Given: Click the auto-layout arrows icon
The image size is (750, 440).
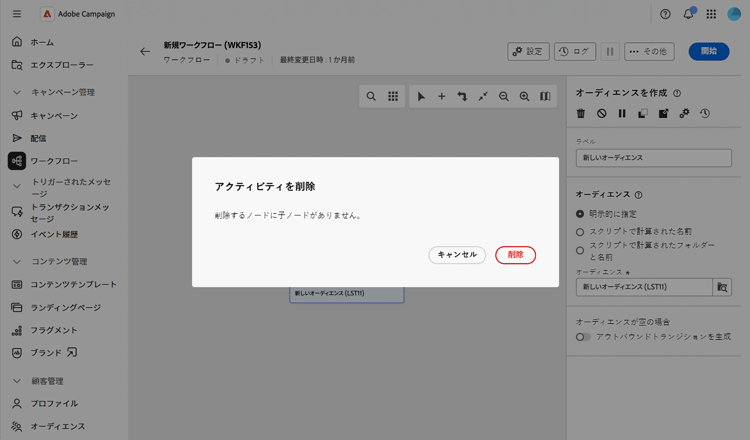Looking at the screenshot, I should (462, 96).
